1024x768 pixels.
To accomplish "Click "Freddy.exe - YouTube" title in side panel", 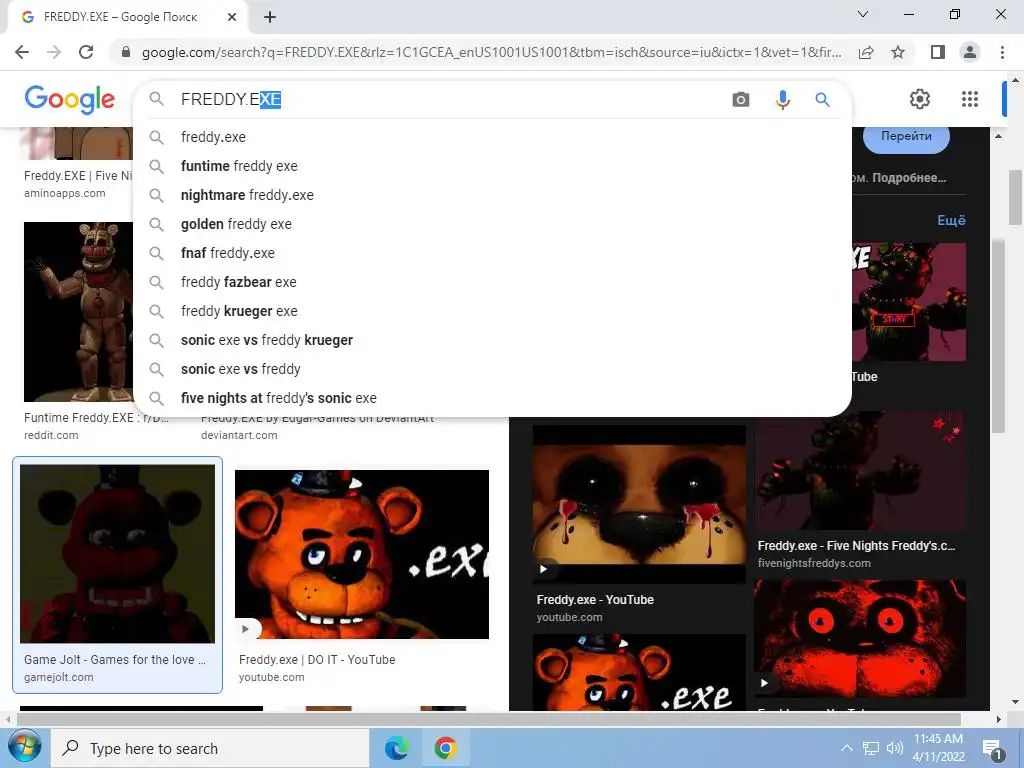I will (595, 600).
